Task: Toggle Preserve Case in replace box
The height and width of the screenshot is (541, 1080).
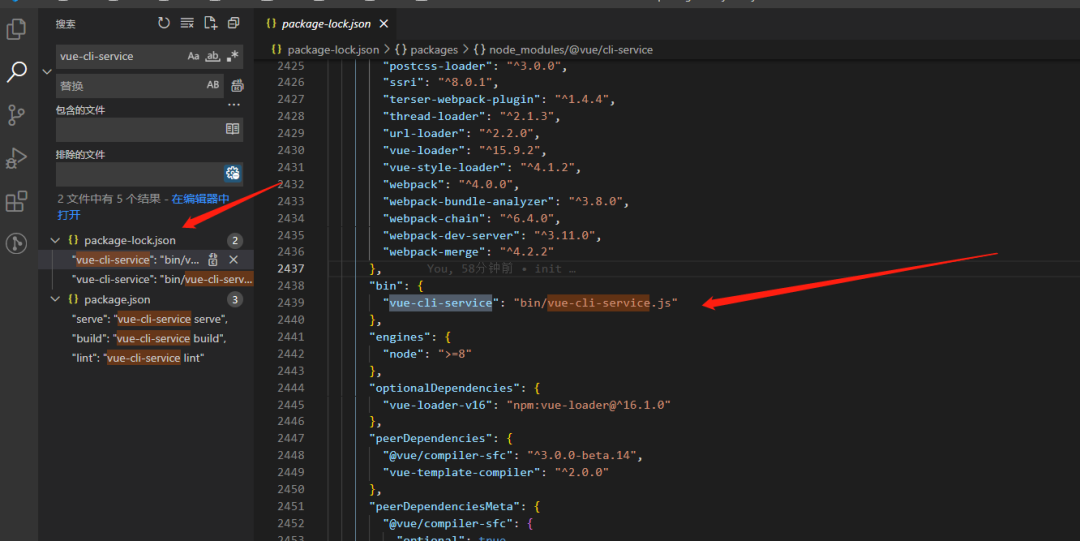Action: pos(213,85)
